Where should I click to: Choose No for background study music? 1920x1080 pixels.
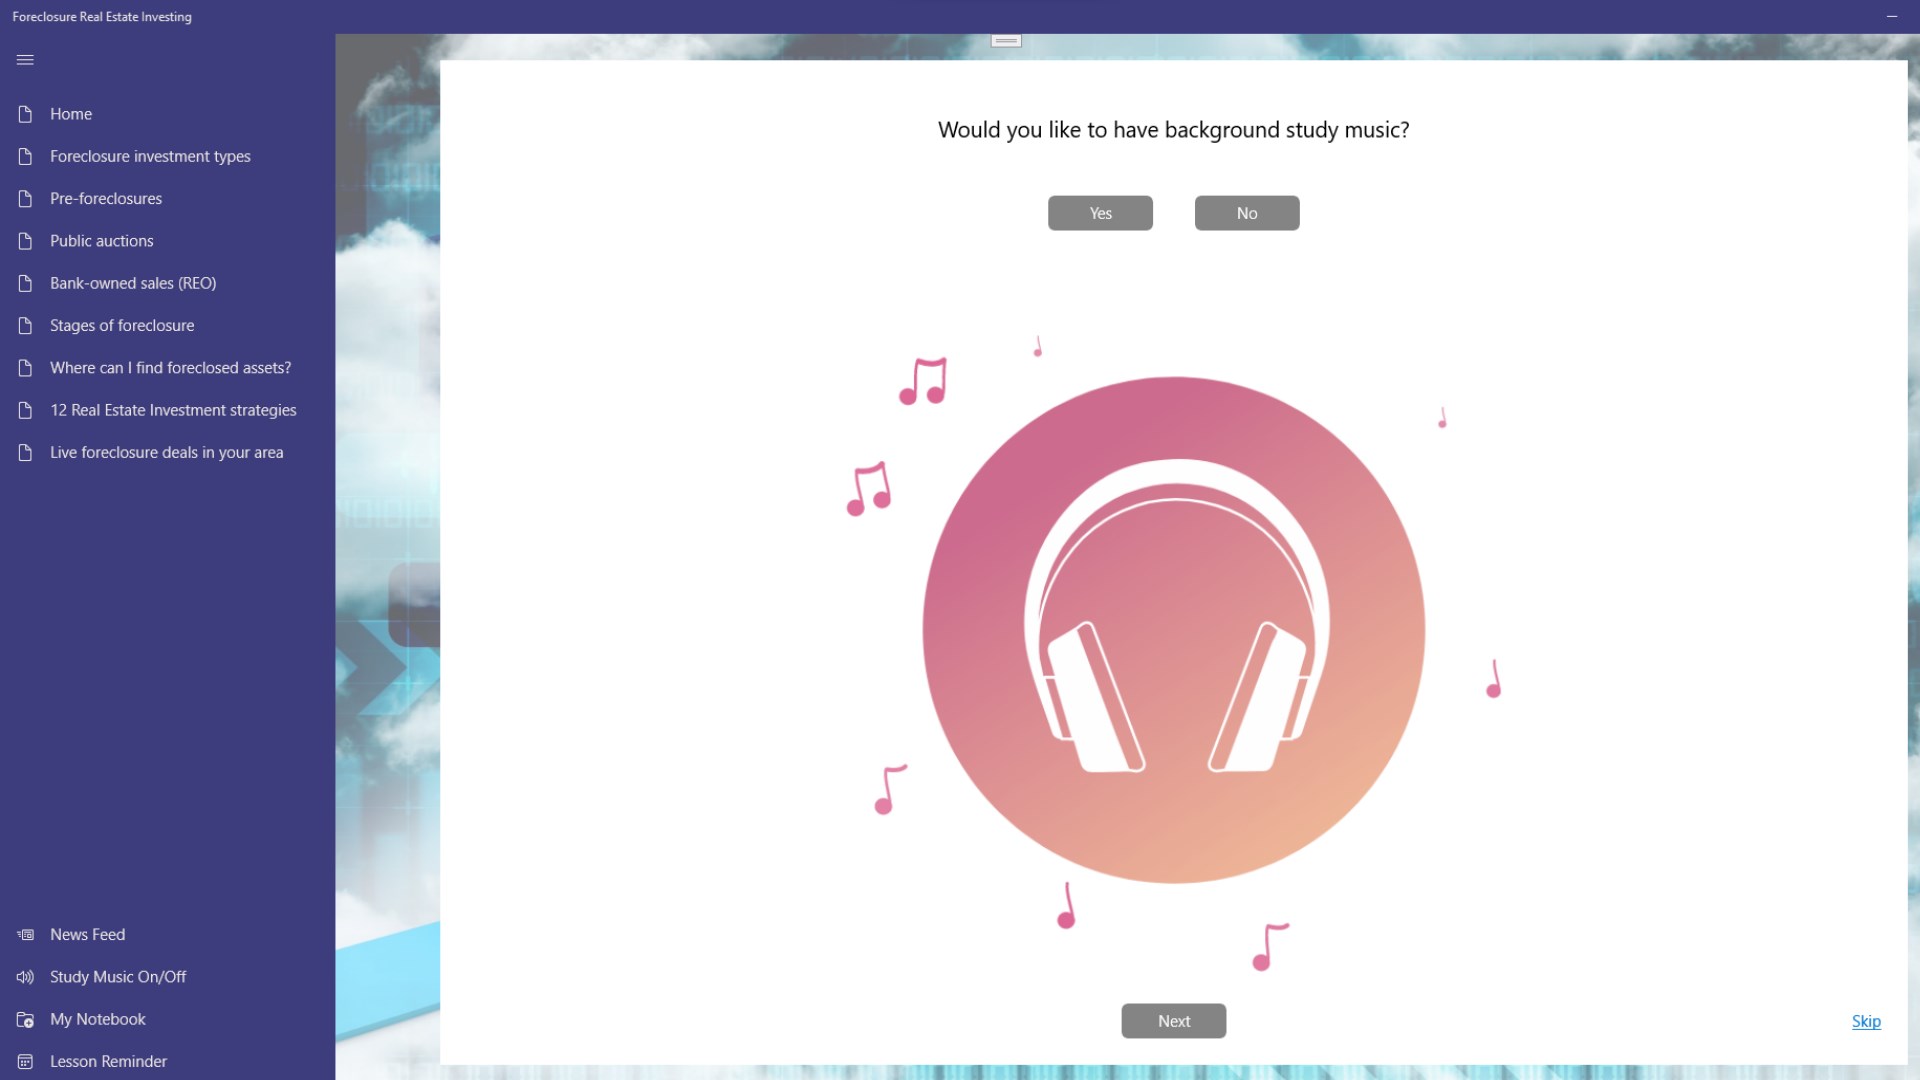tap(1246, 213)
